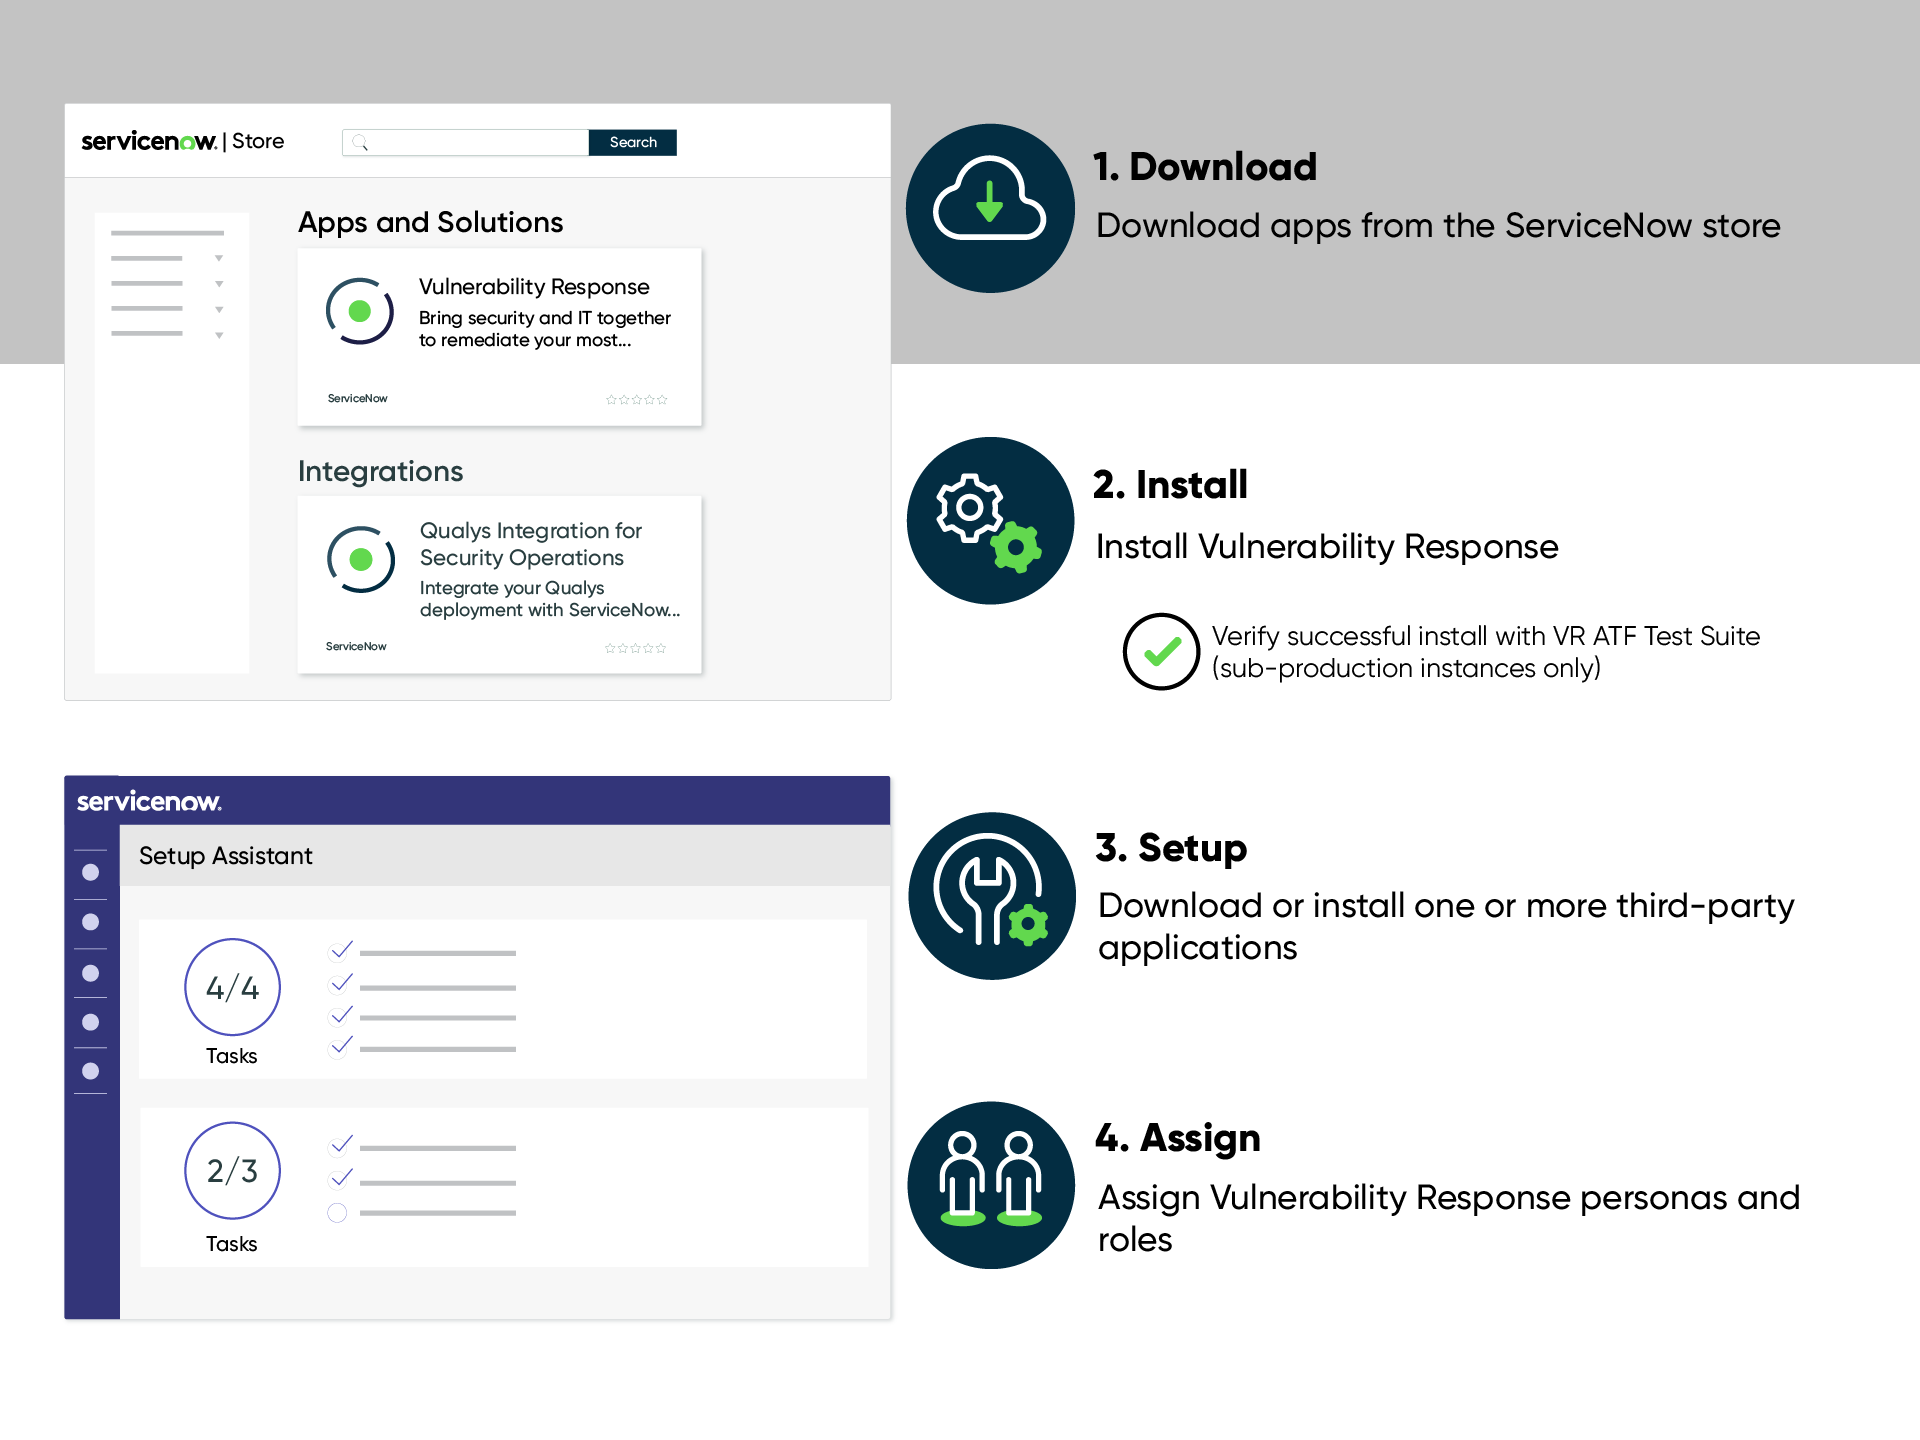Click the magnifier icon in store search
This screenshot has width=1920, height=1440.
click(x=361, y=143)
